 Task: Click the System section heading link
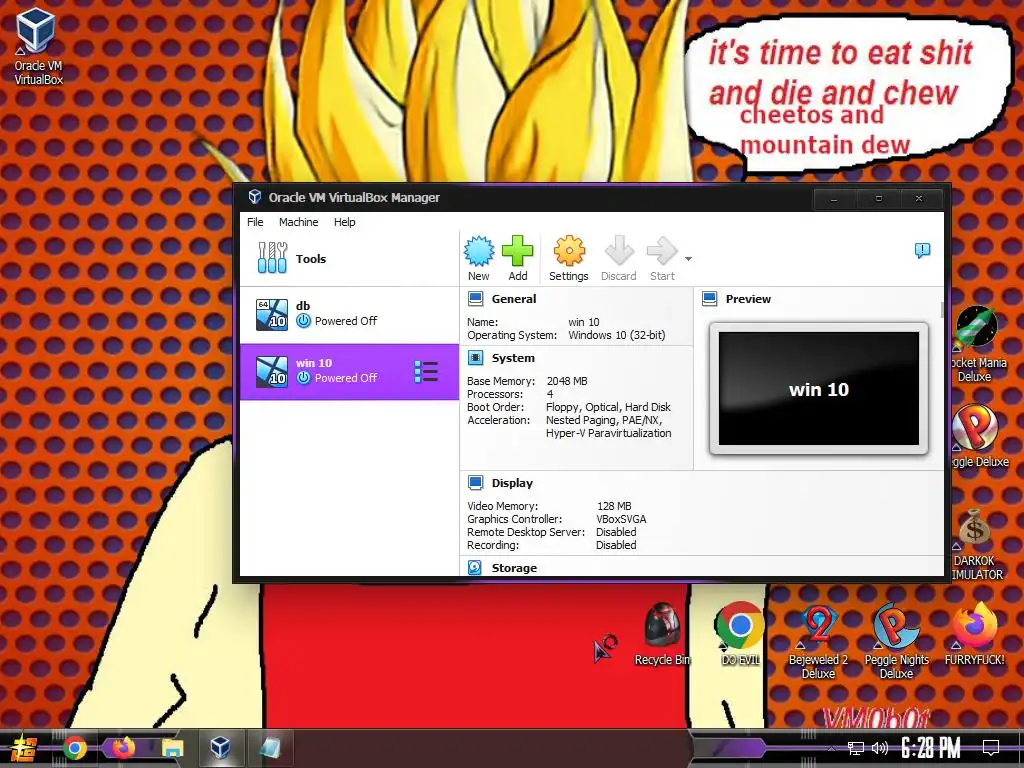pyautogui.click(x=513, y=358)
